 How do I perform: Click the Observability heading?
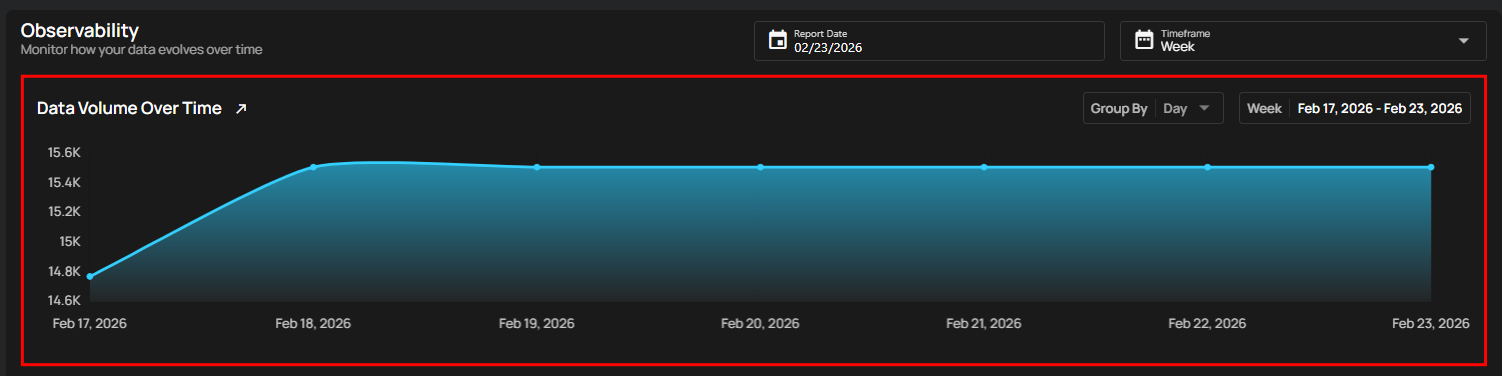click(80, 30)
